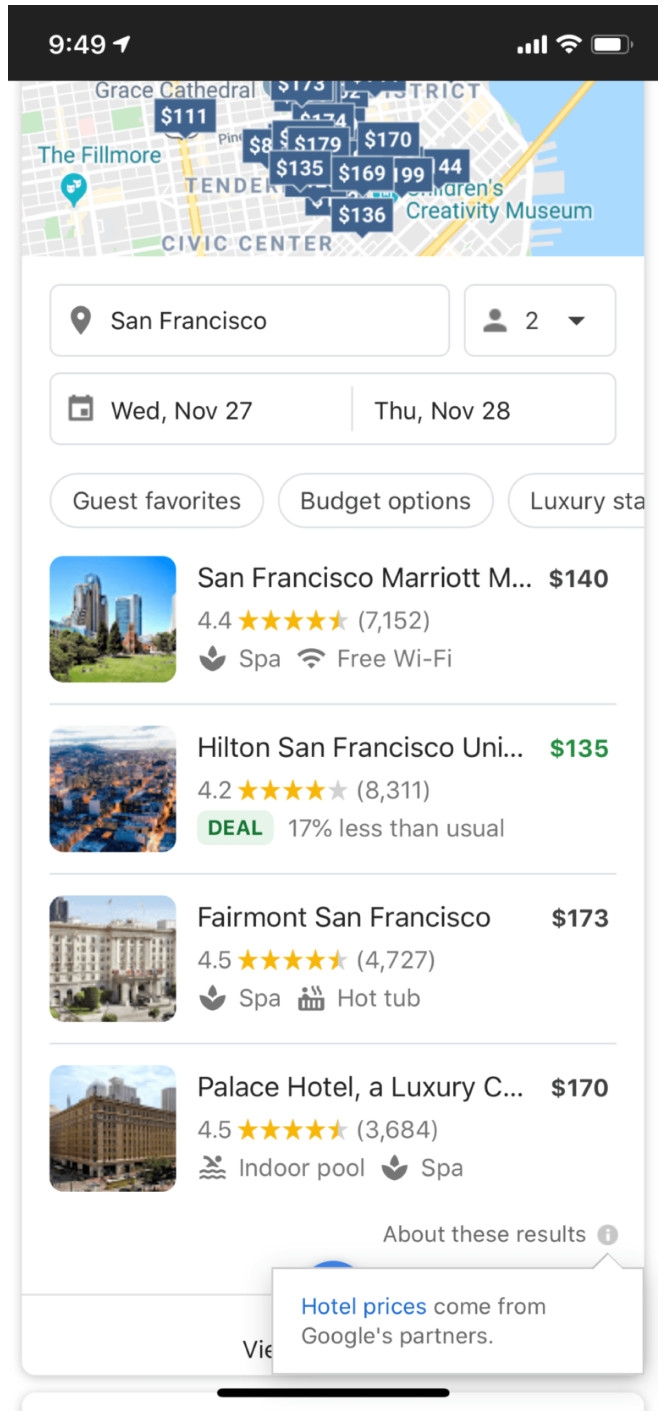
Task: Click the location pin icon in search
Action: click(x=81, y=321)
